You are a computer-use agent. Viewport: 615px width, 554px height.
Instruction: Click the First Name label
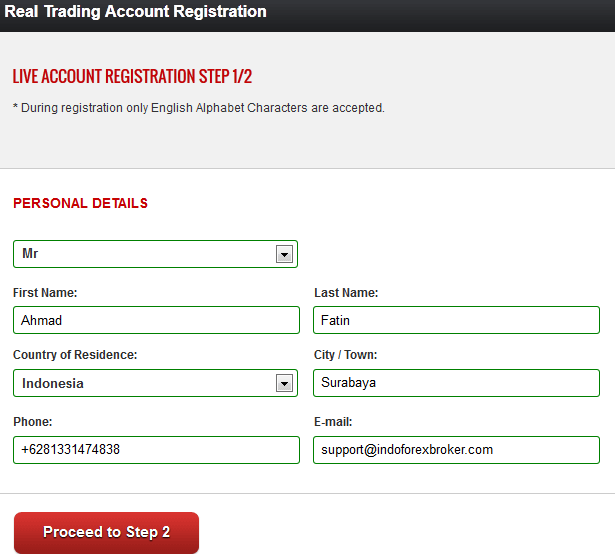click(45, 293)
